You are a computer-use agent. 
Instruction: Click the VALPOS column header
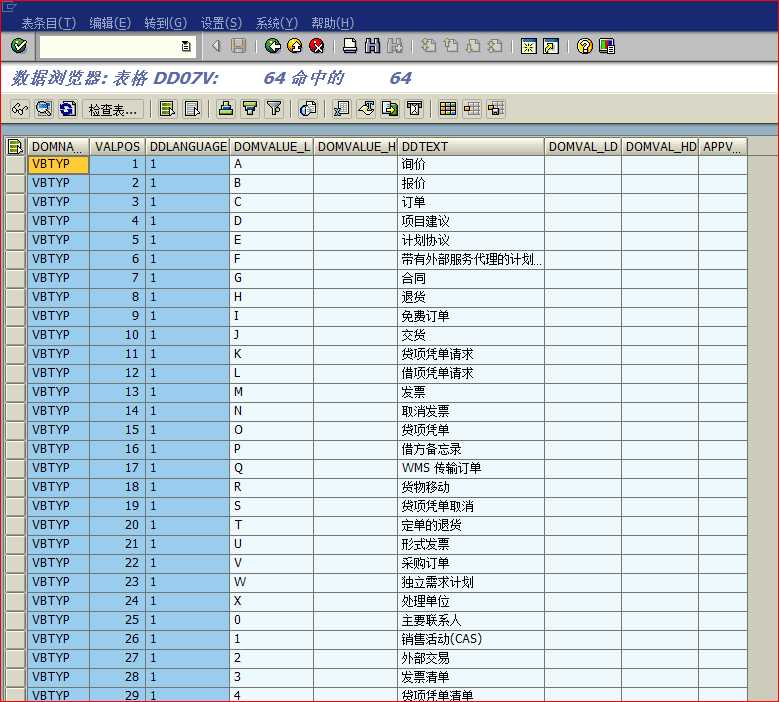click(x=117, y=147)
